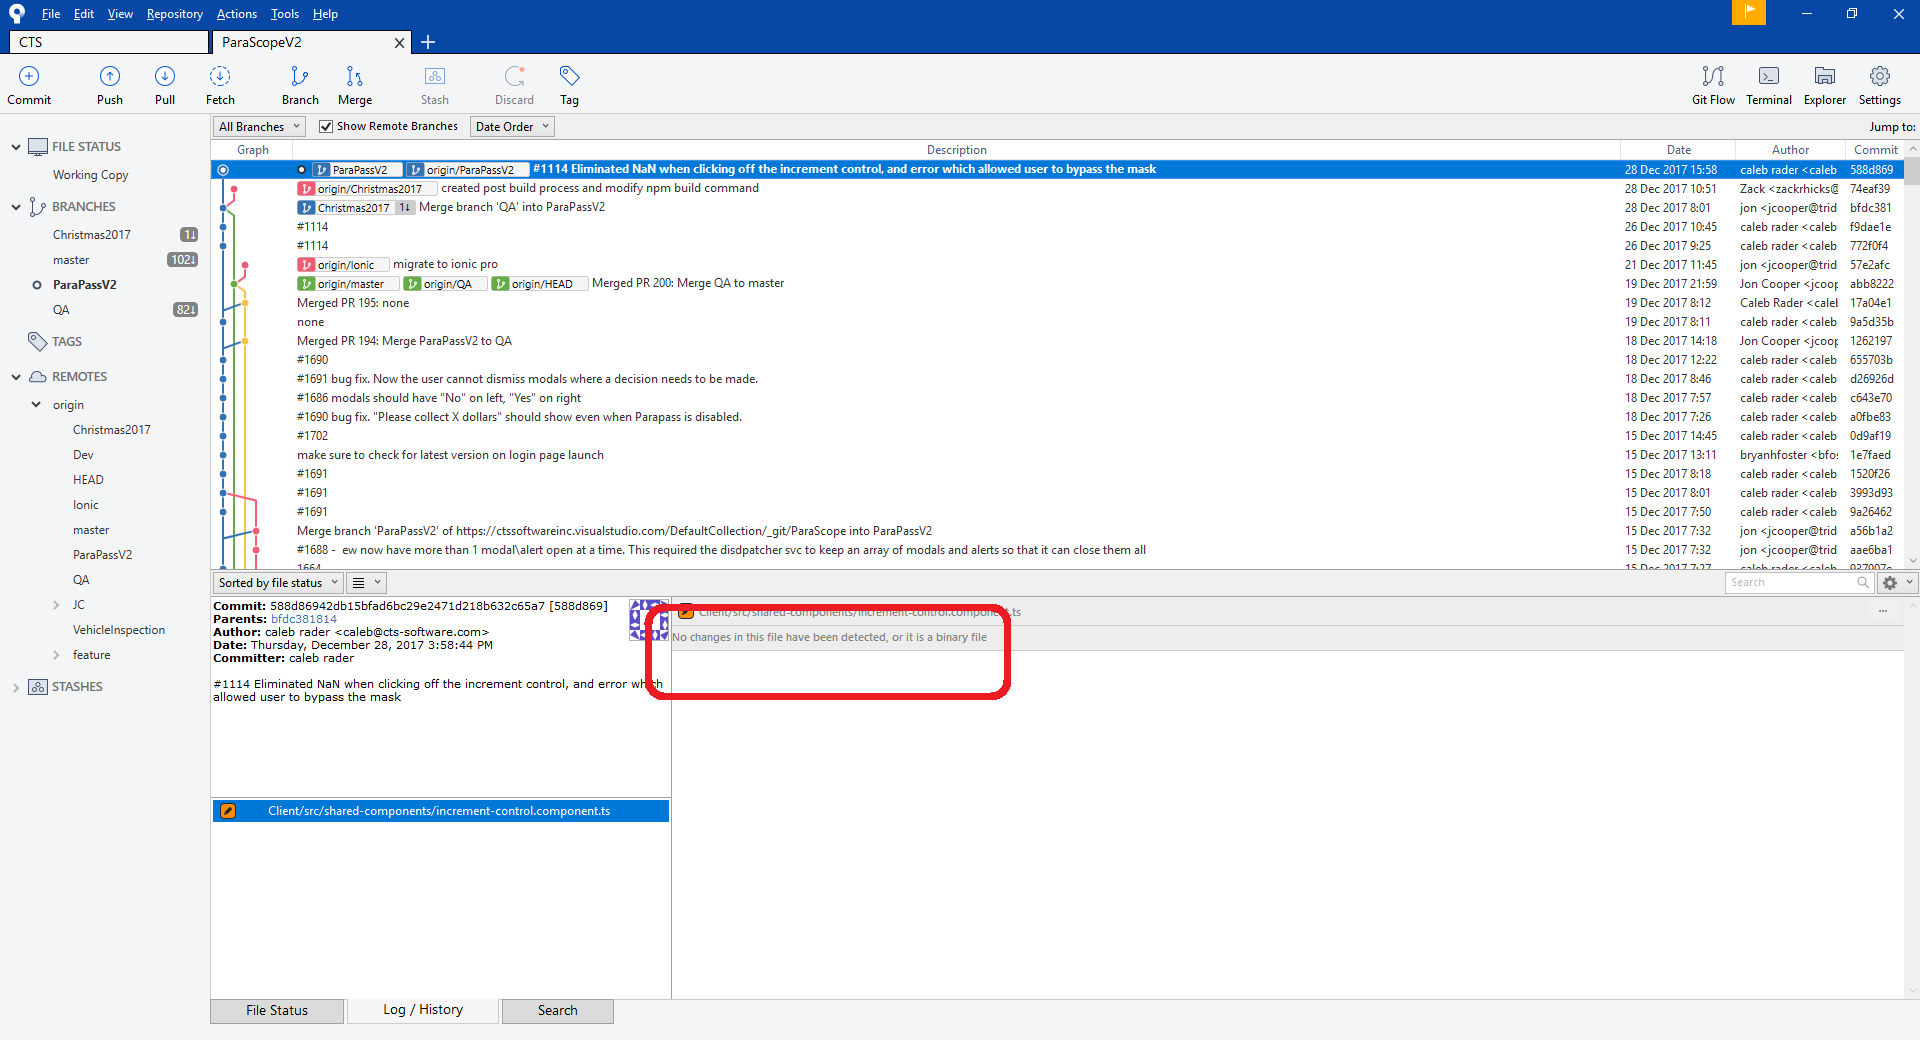
Task: Click the Push toolbar icon
Action: pos(110,86)
